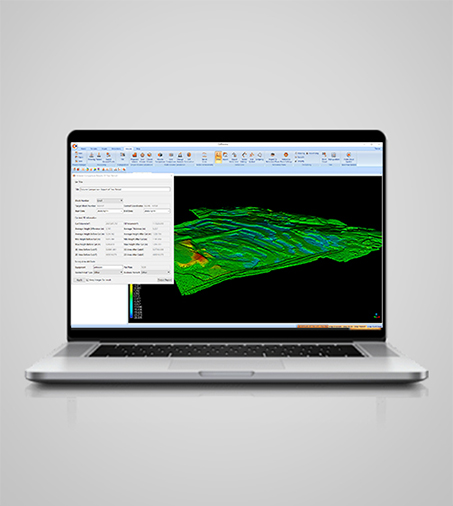Click the elevation color legend bar

[131, 301]
